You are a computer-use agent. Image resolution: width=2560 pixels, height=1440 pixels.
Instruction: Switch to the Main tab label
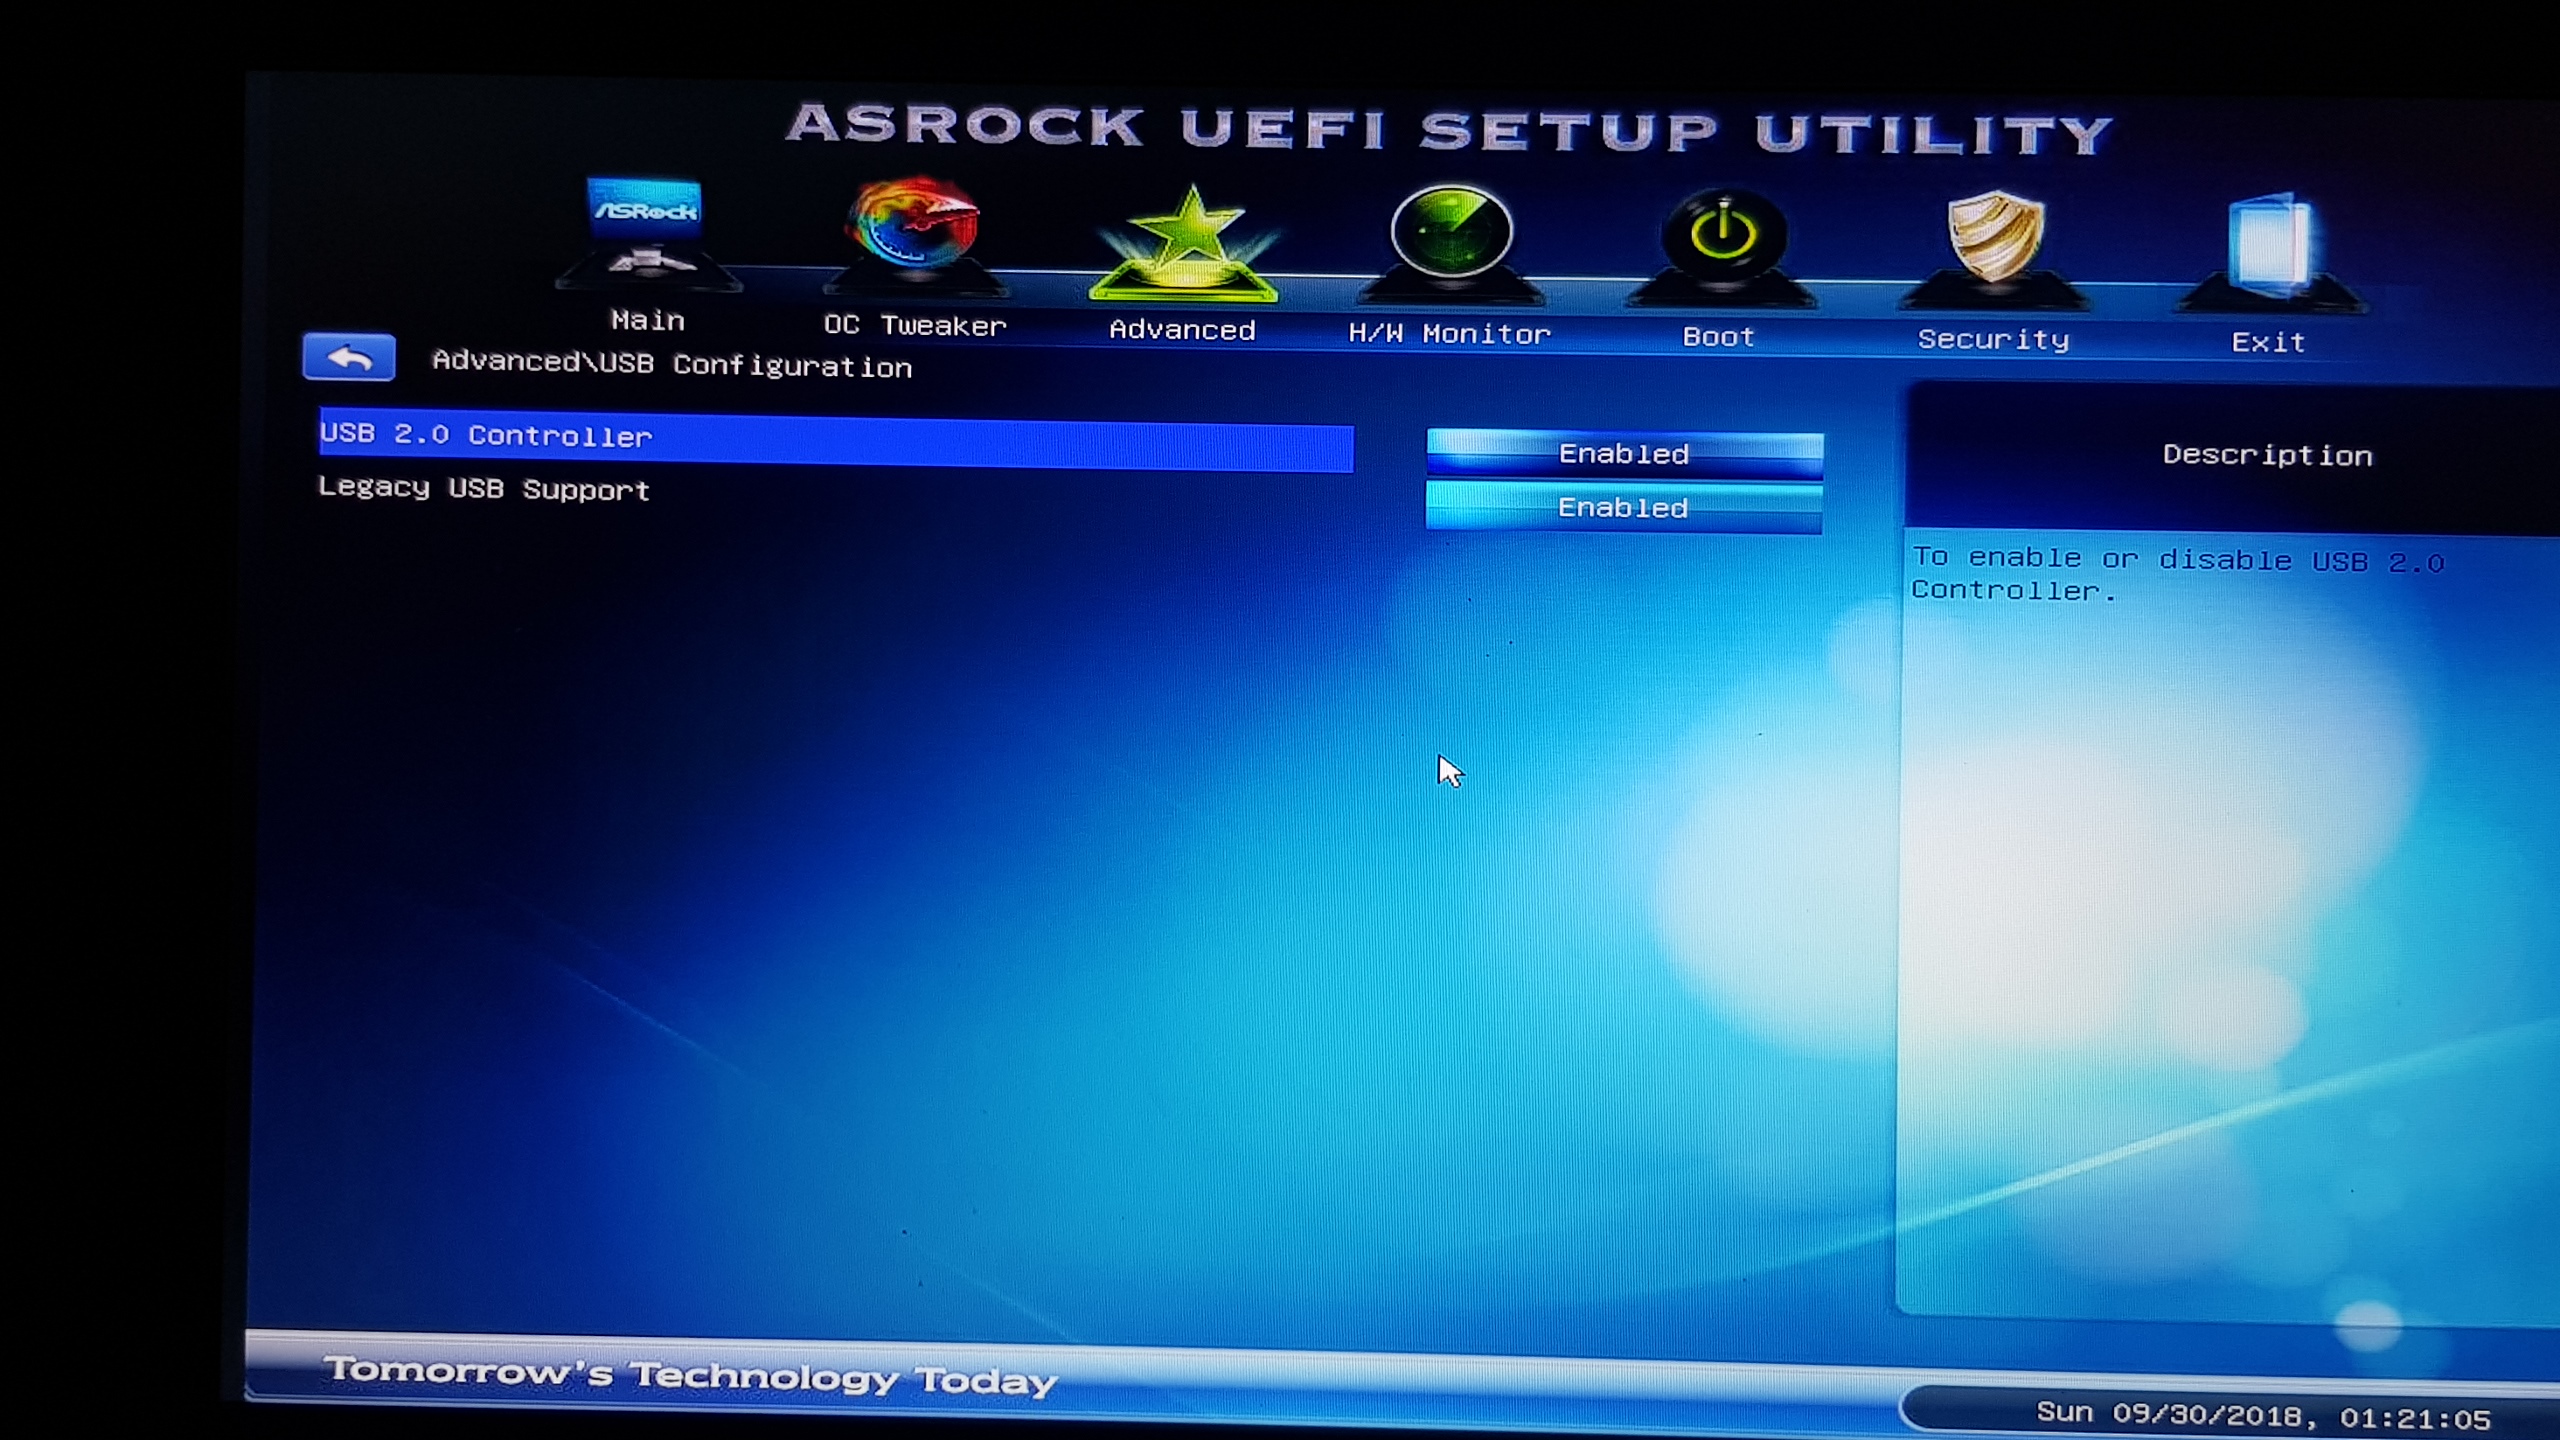coord(648,321)
